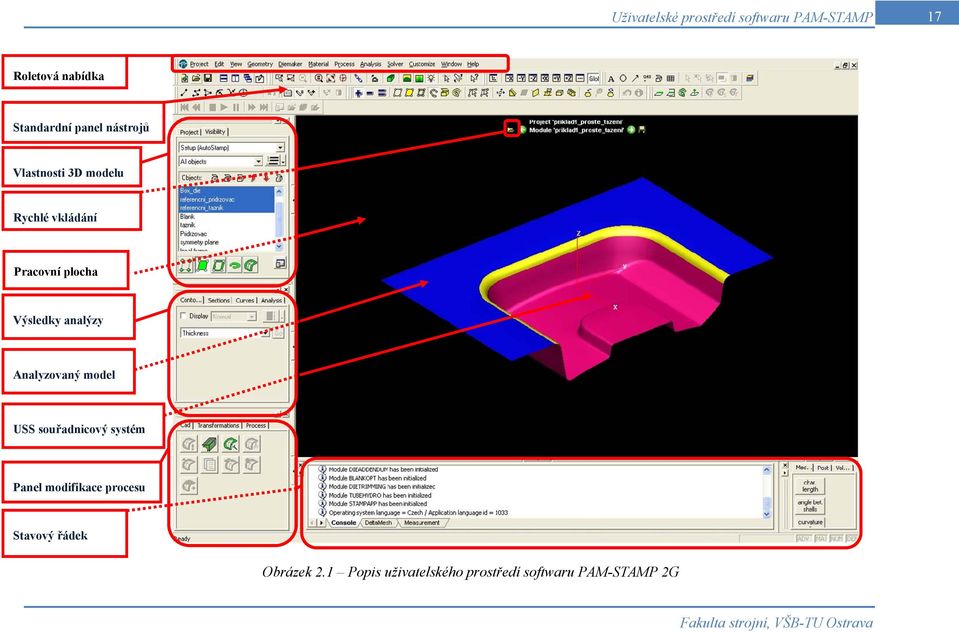Image resolution: width=959 pixels, height=633 pixels.
Task: Click the open folder toolbar icon
Action: 196,79
